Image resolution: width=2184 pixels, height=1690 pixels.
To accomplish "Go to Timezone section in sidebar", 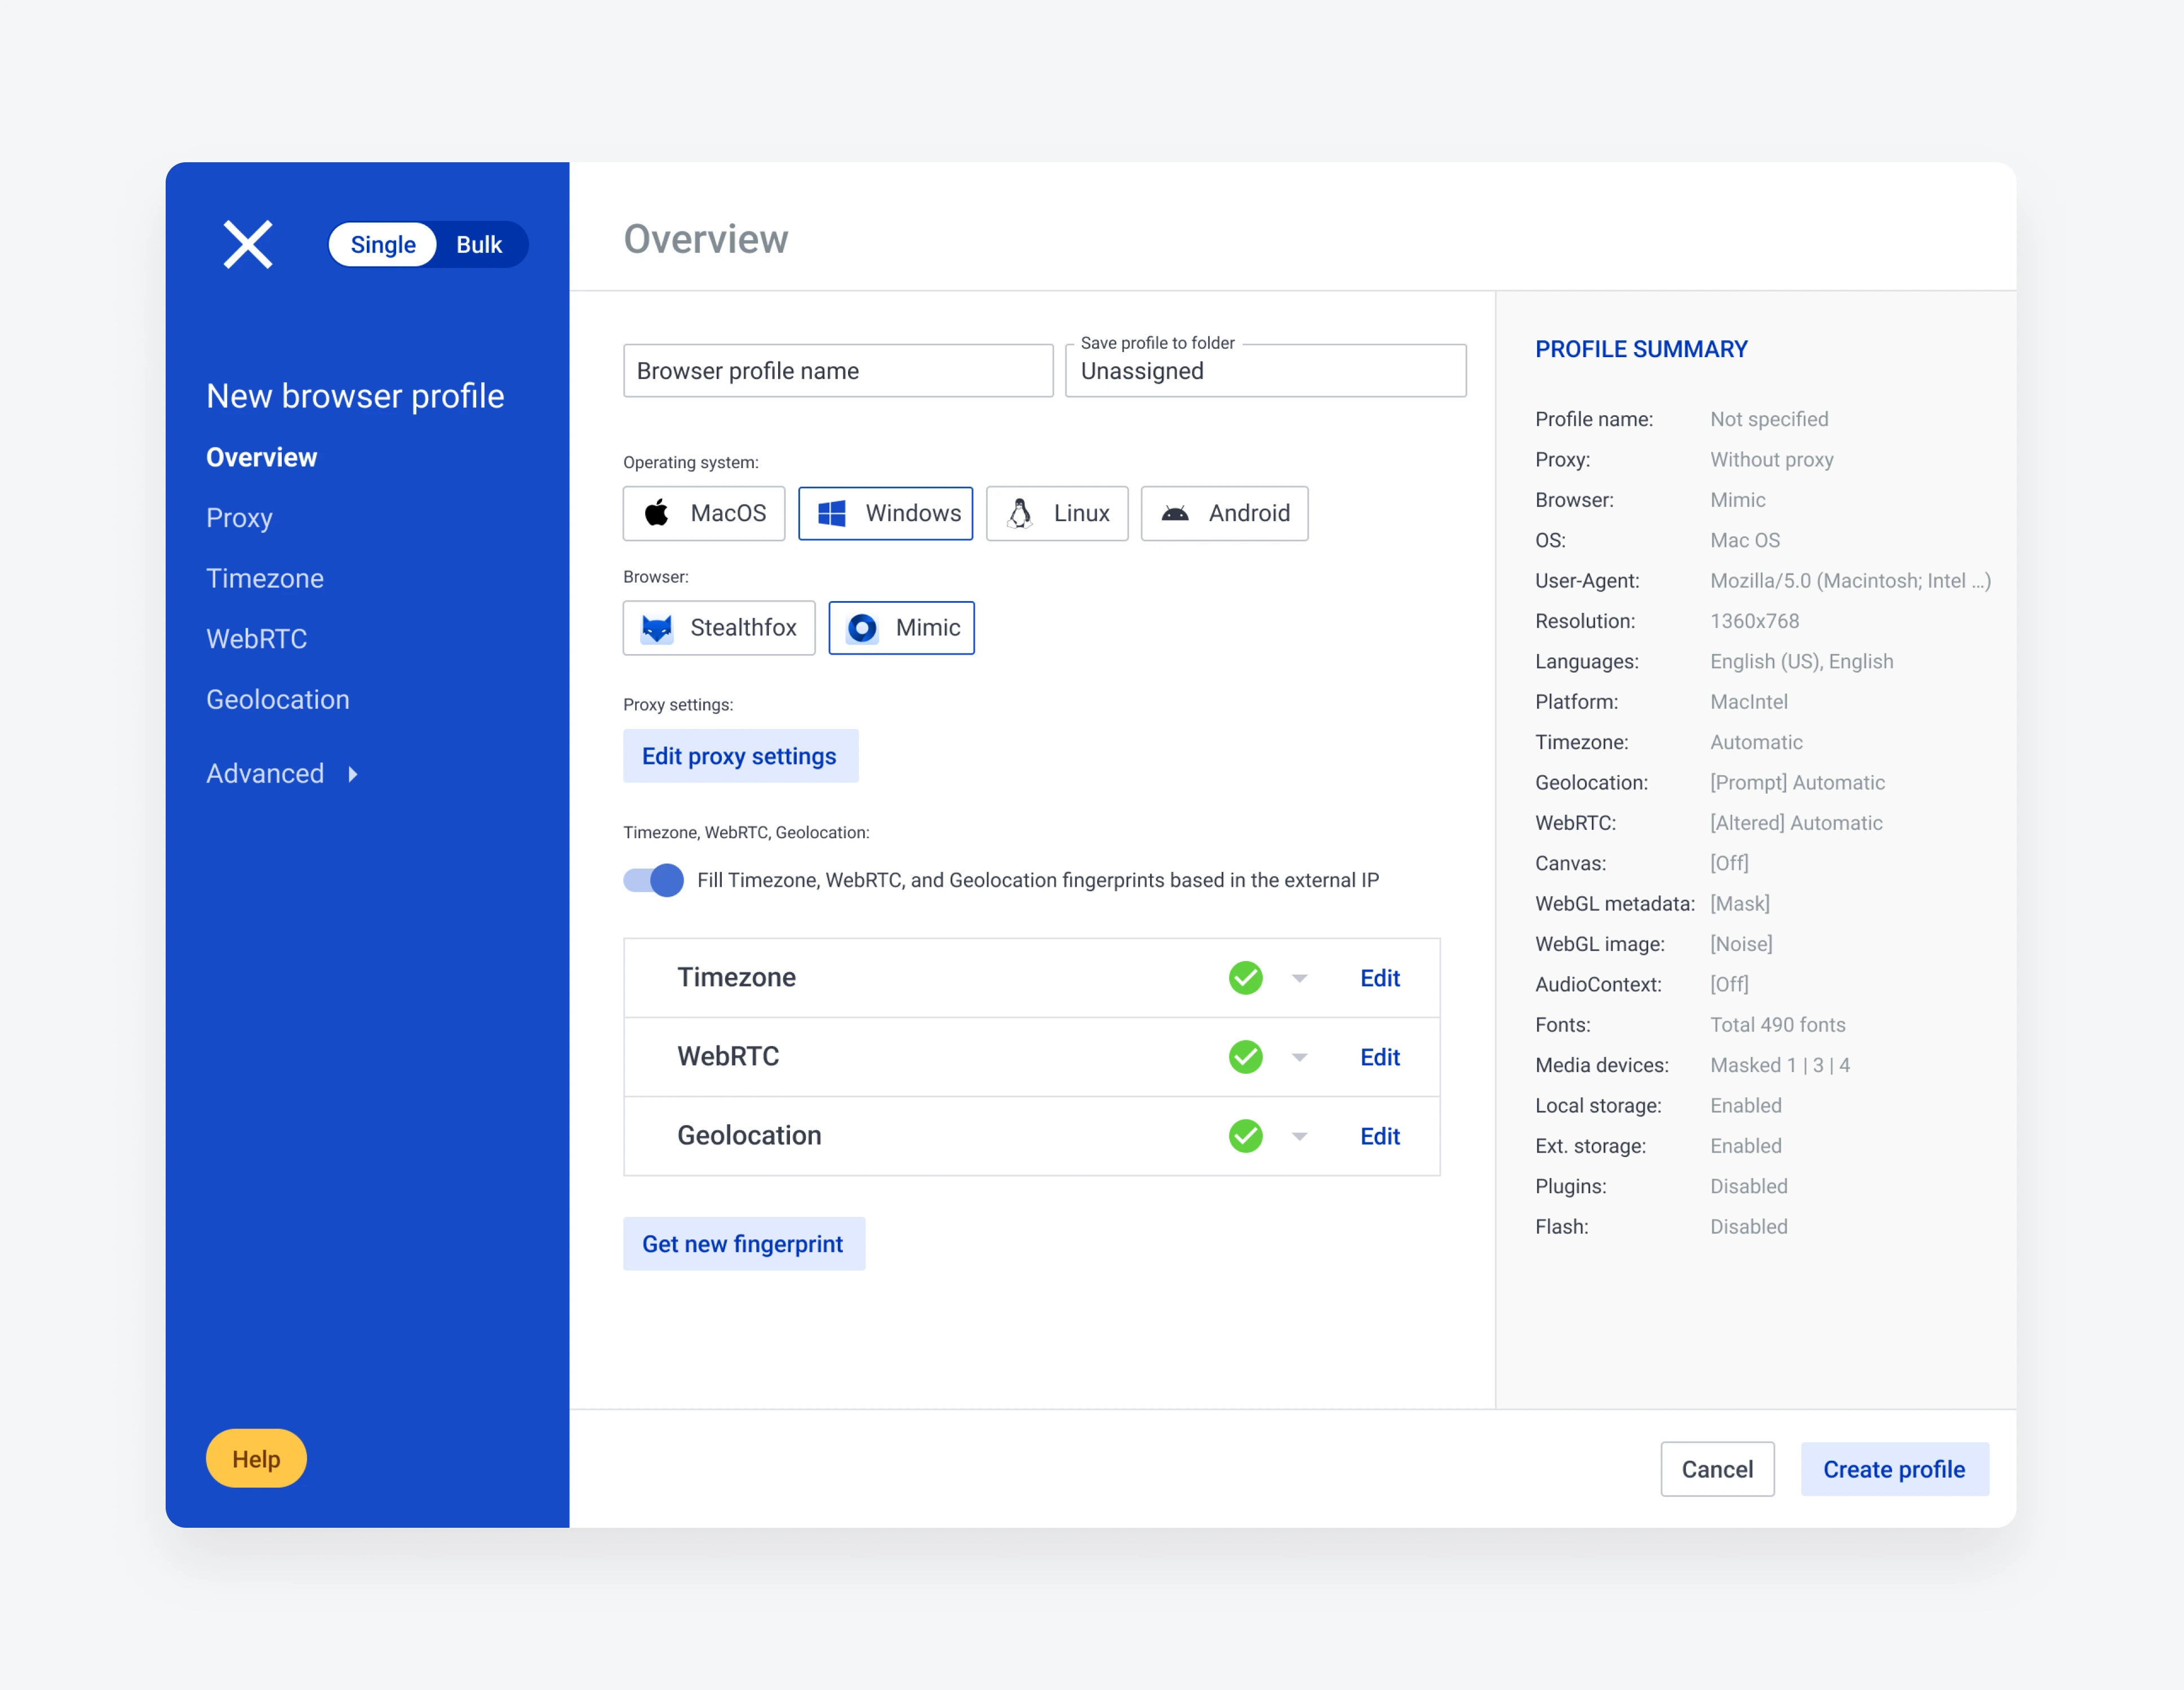I will tap(265, 578).
